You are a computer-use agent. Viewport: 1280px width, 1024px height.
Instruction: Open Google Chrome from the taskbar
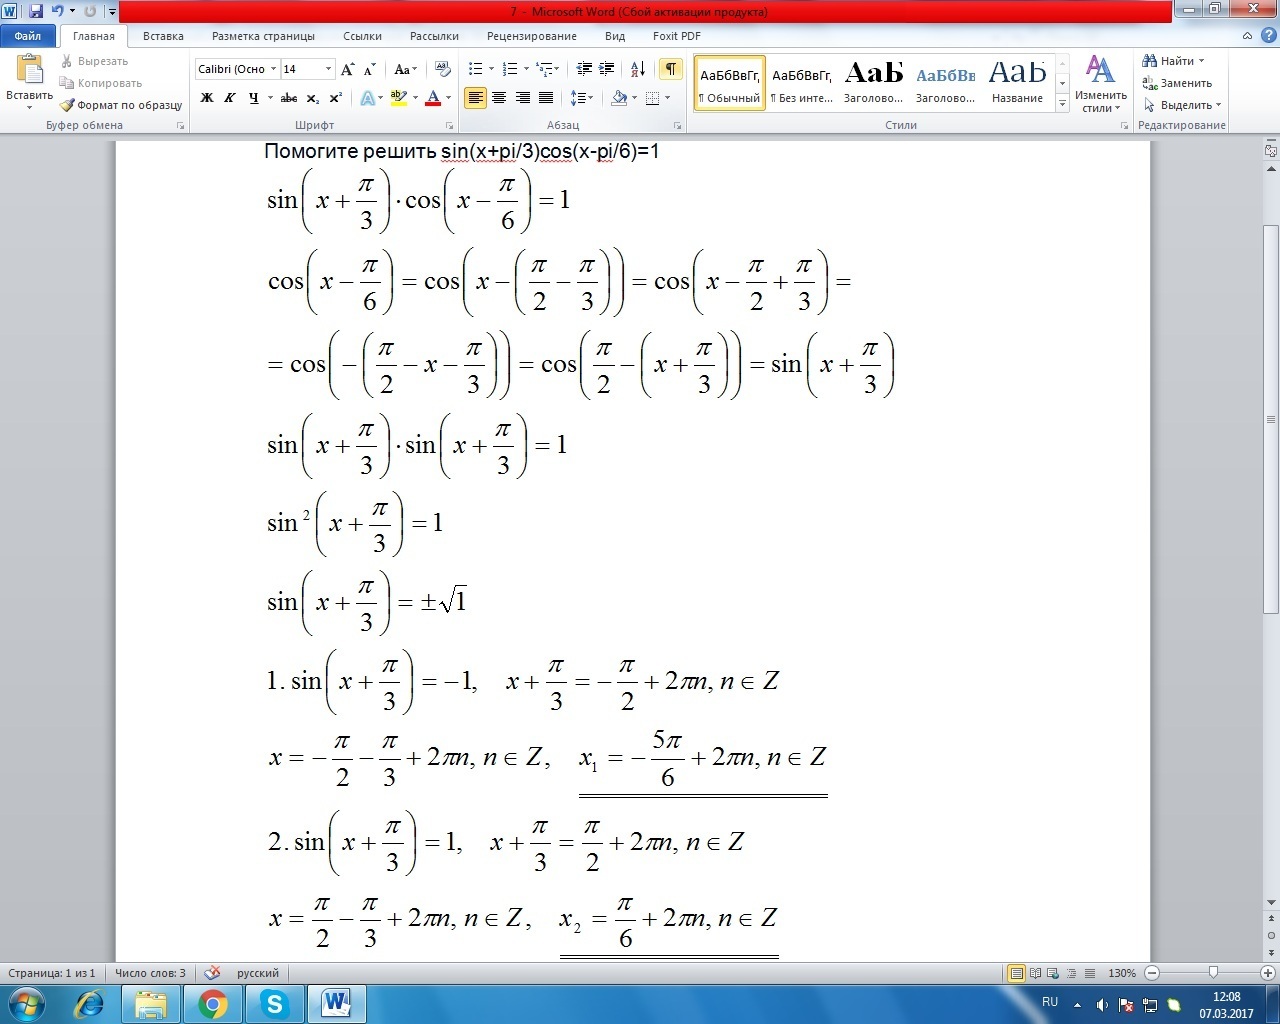[212, 1004]
